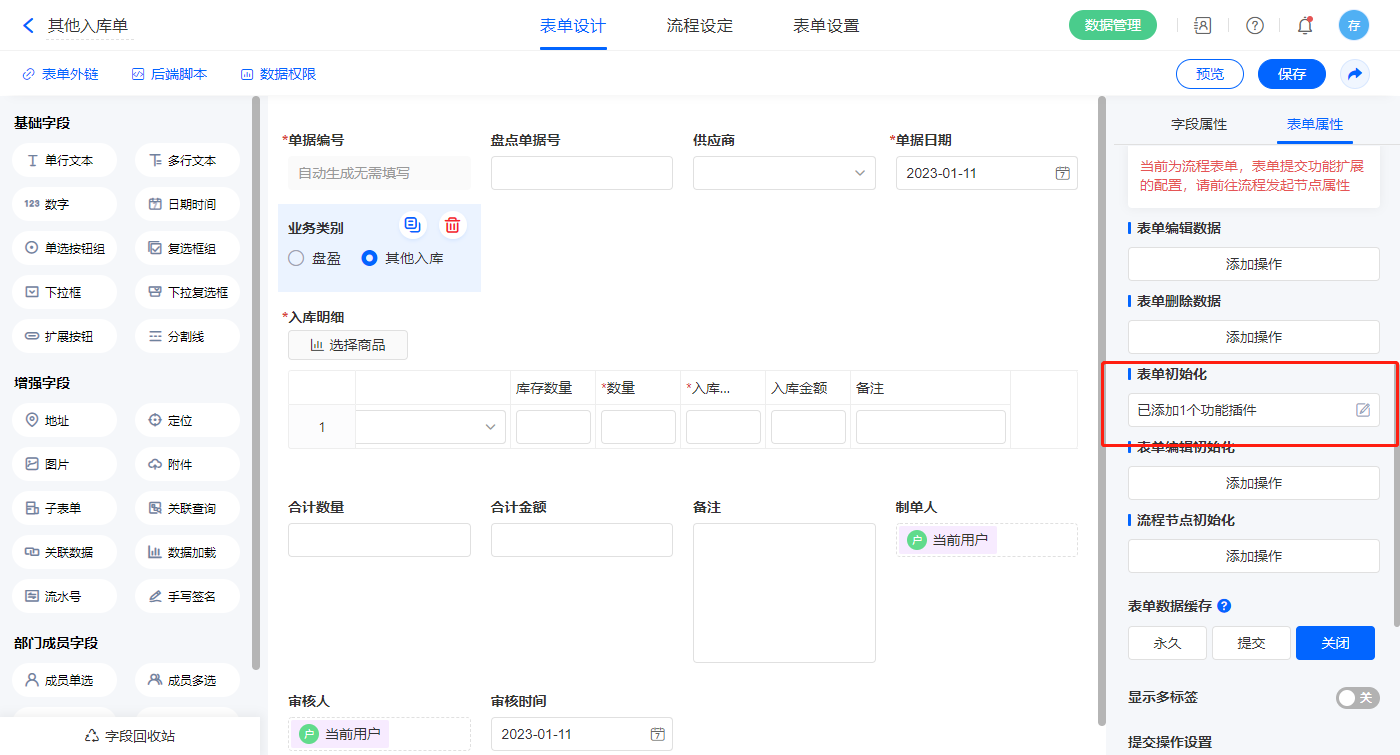Screen dimensions: 1400x755
Task: Click the 盘点单据号 input field
Action: [x=581, y=173]
